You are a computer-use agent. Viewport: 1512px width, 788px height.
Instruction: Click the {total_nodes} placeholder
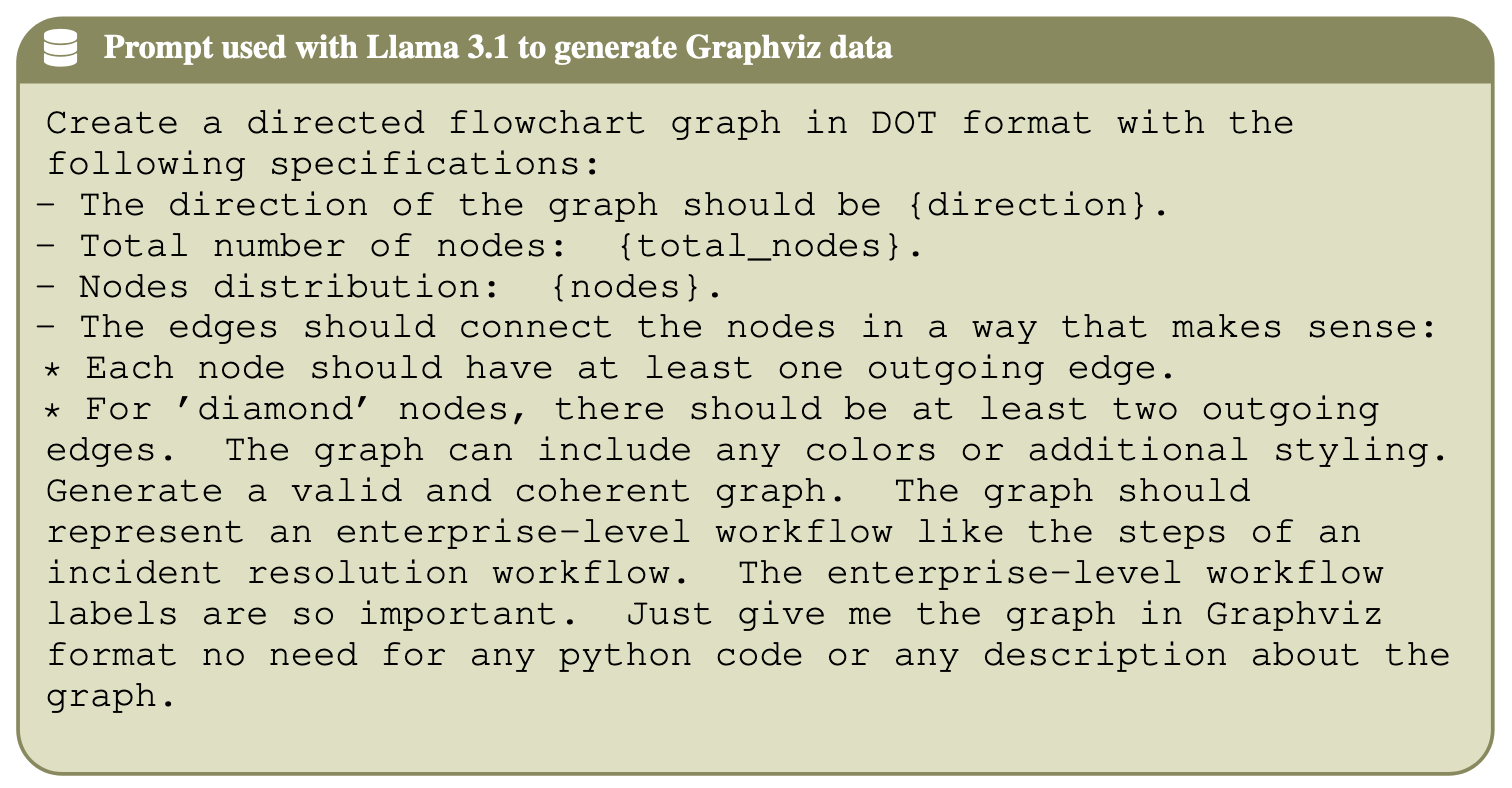(x=767, y=246)
